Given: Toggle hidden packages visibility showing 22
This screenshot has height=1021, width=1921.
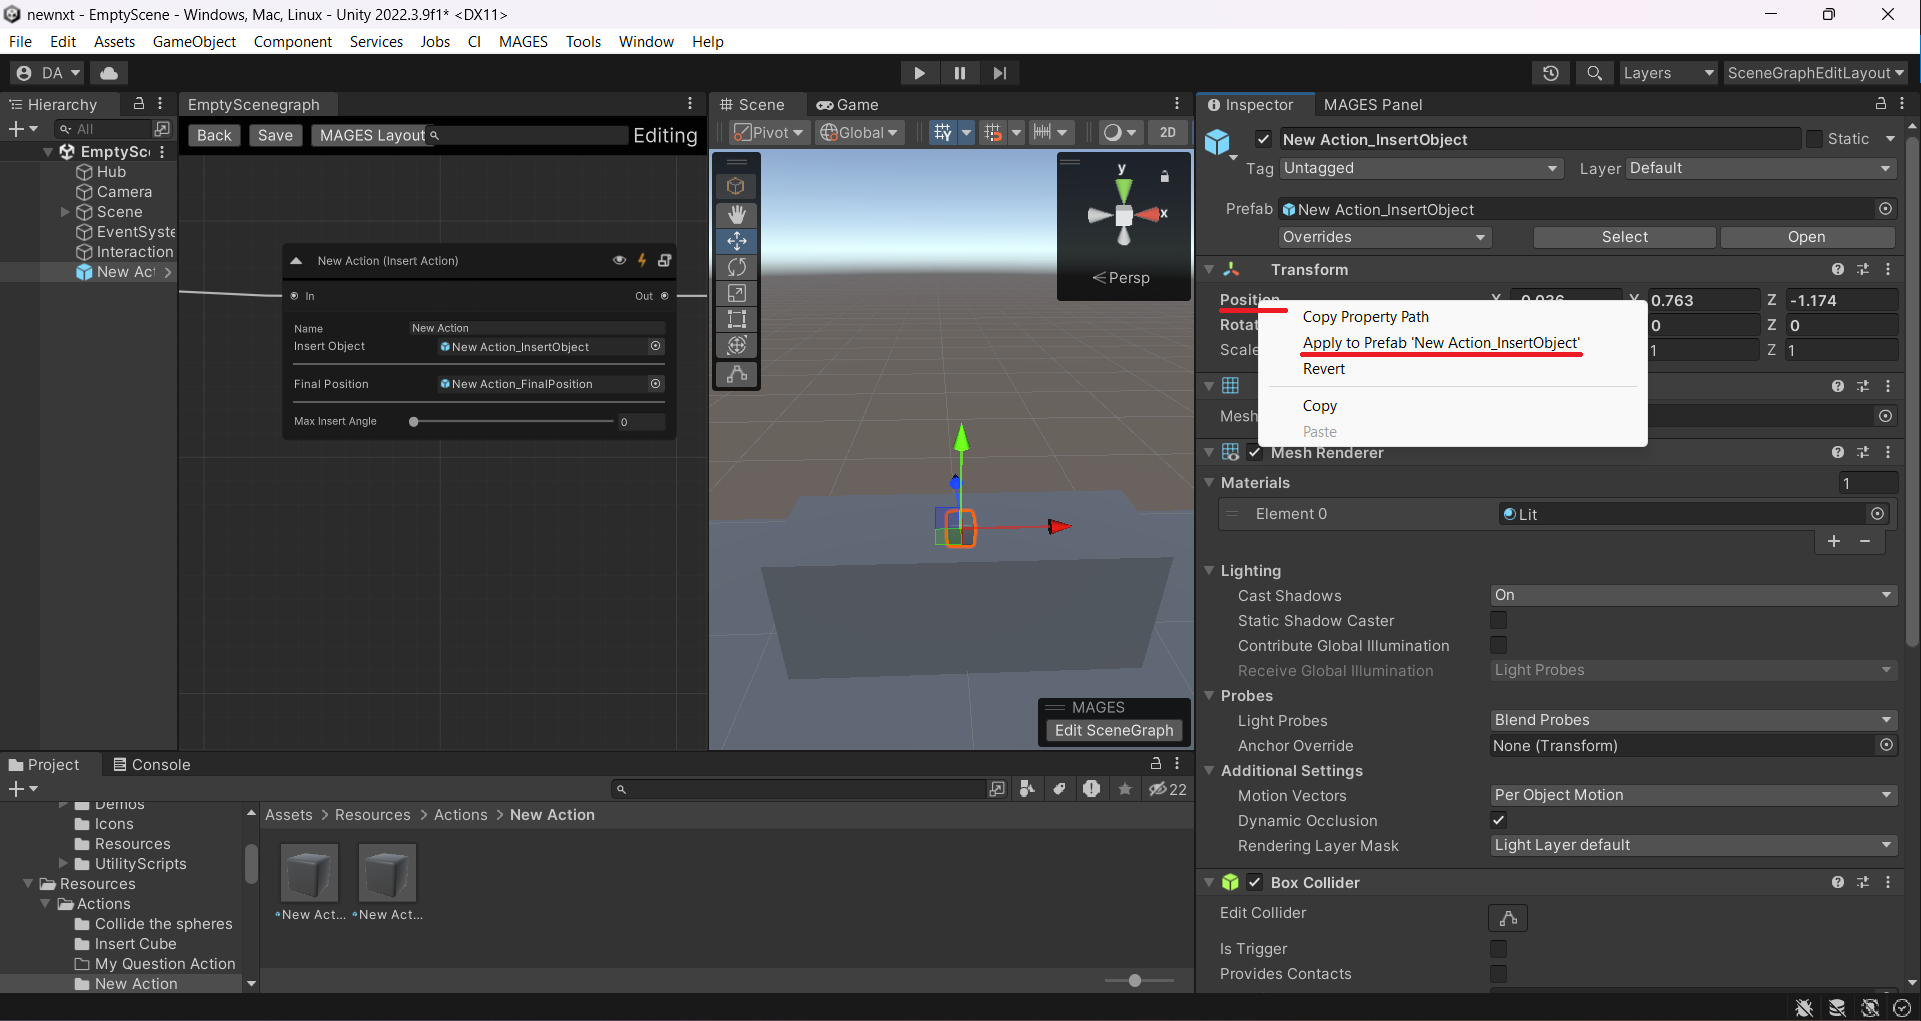Looking at the screenshot, I should tap(1167, 789).
